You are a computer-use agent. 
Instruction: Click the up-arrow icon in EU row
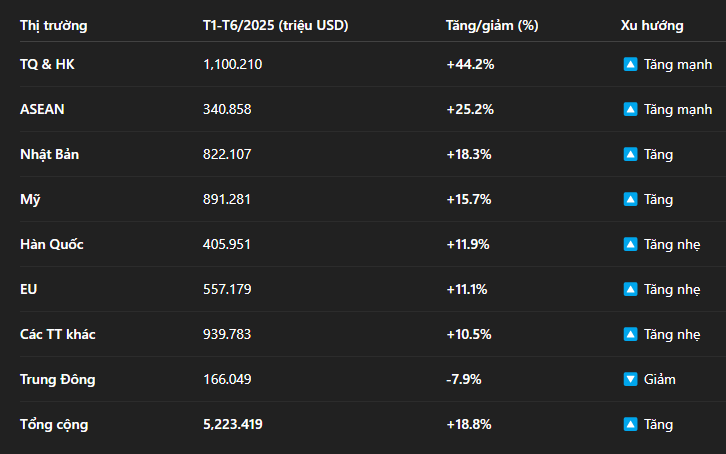coord(630,289)
